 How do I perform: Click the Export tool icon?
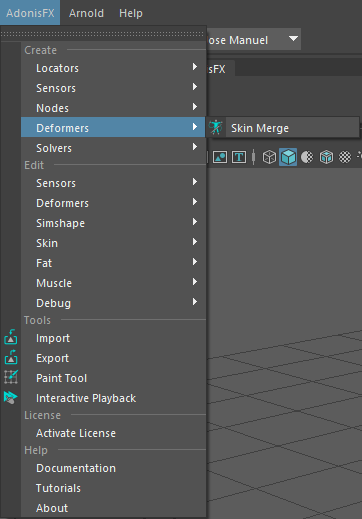[x=11, y=357]
